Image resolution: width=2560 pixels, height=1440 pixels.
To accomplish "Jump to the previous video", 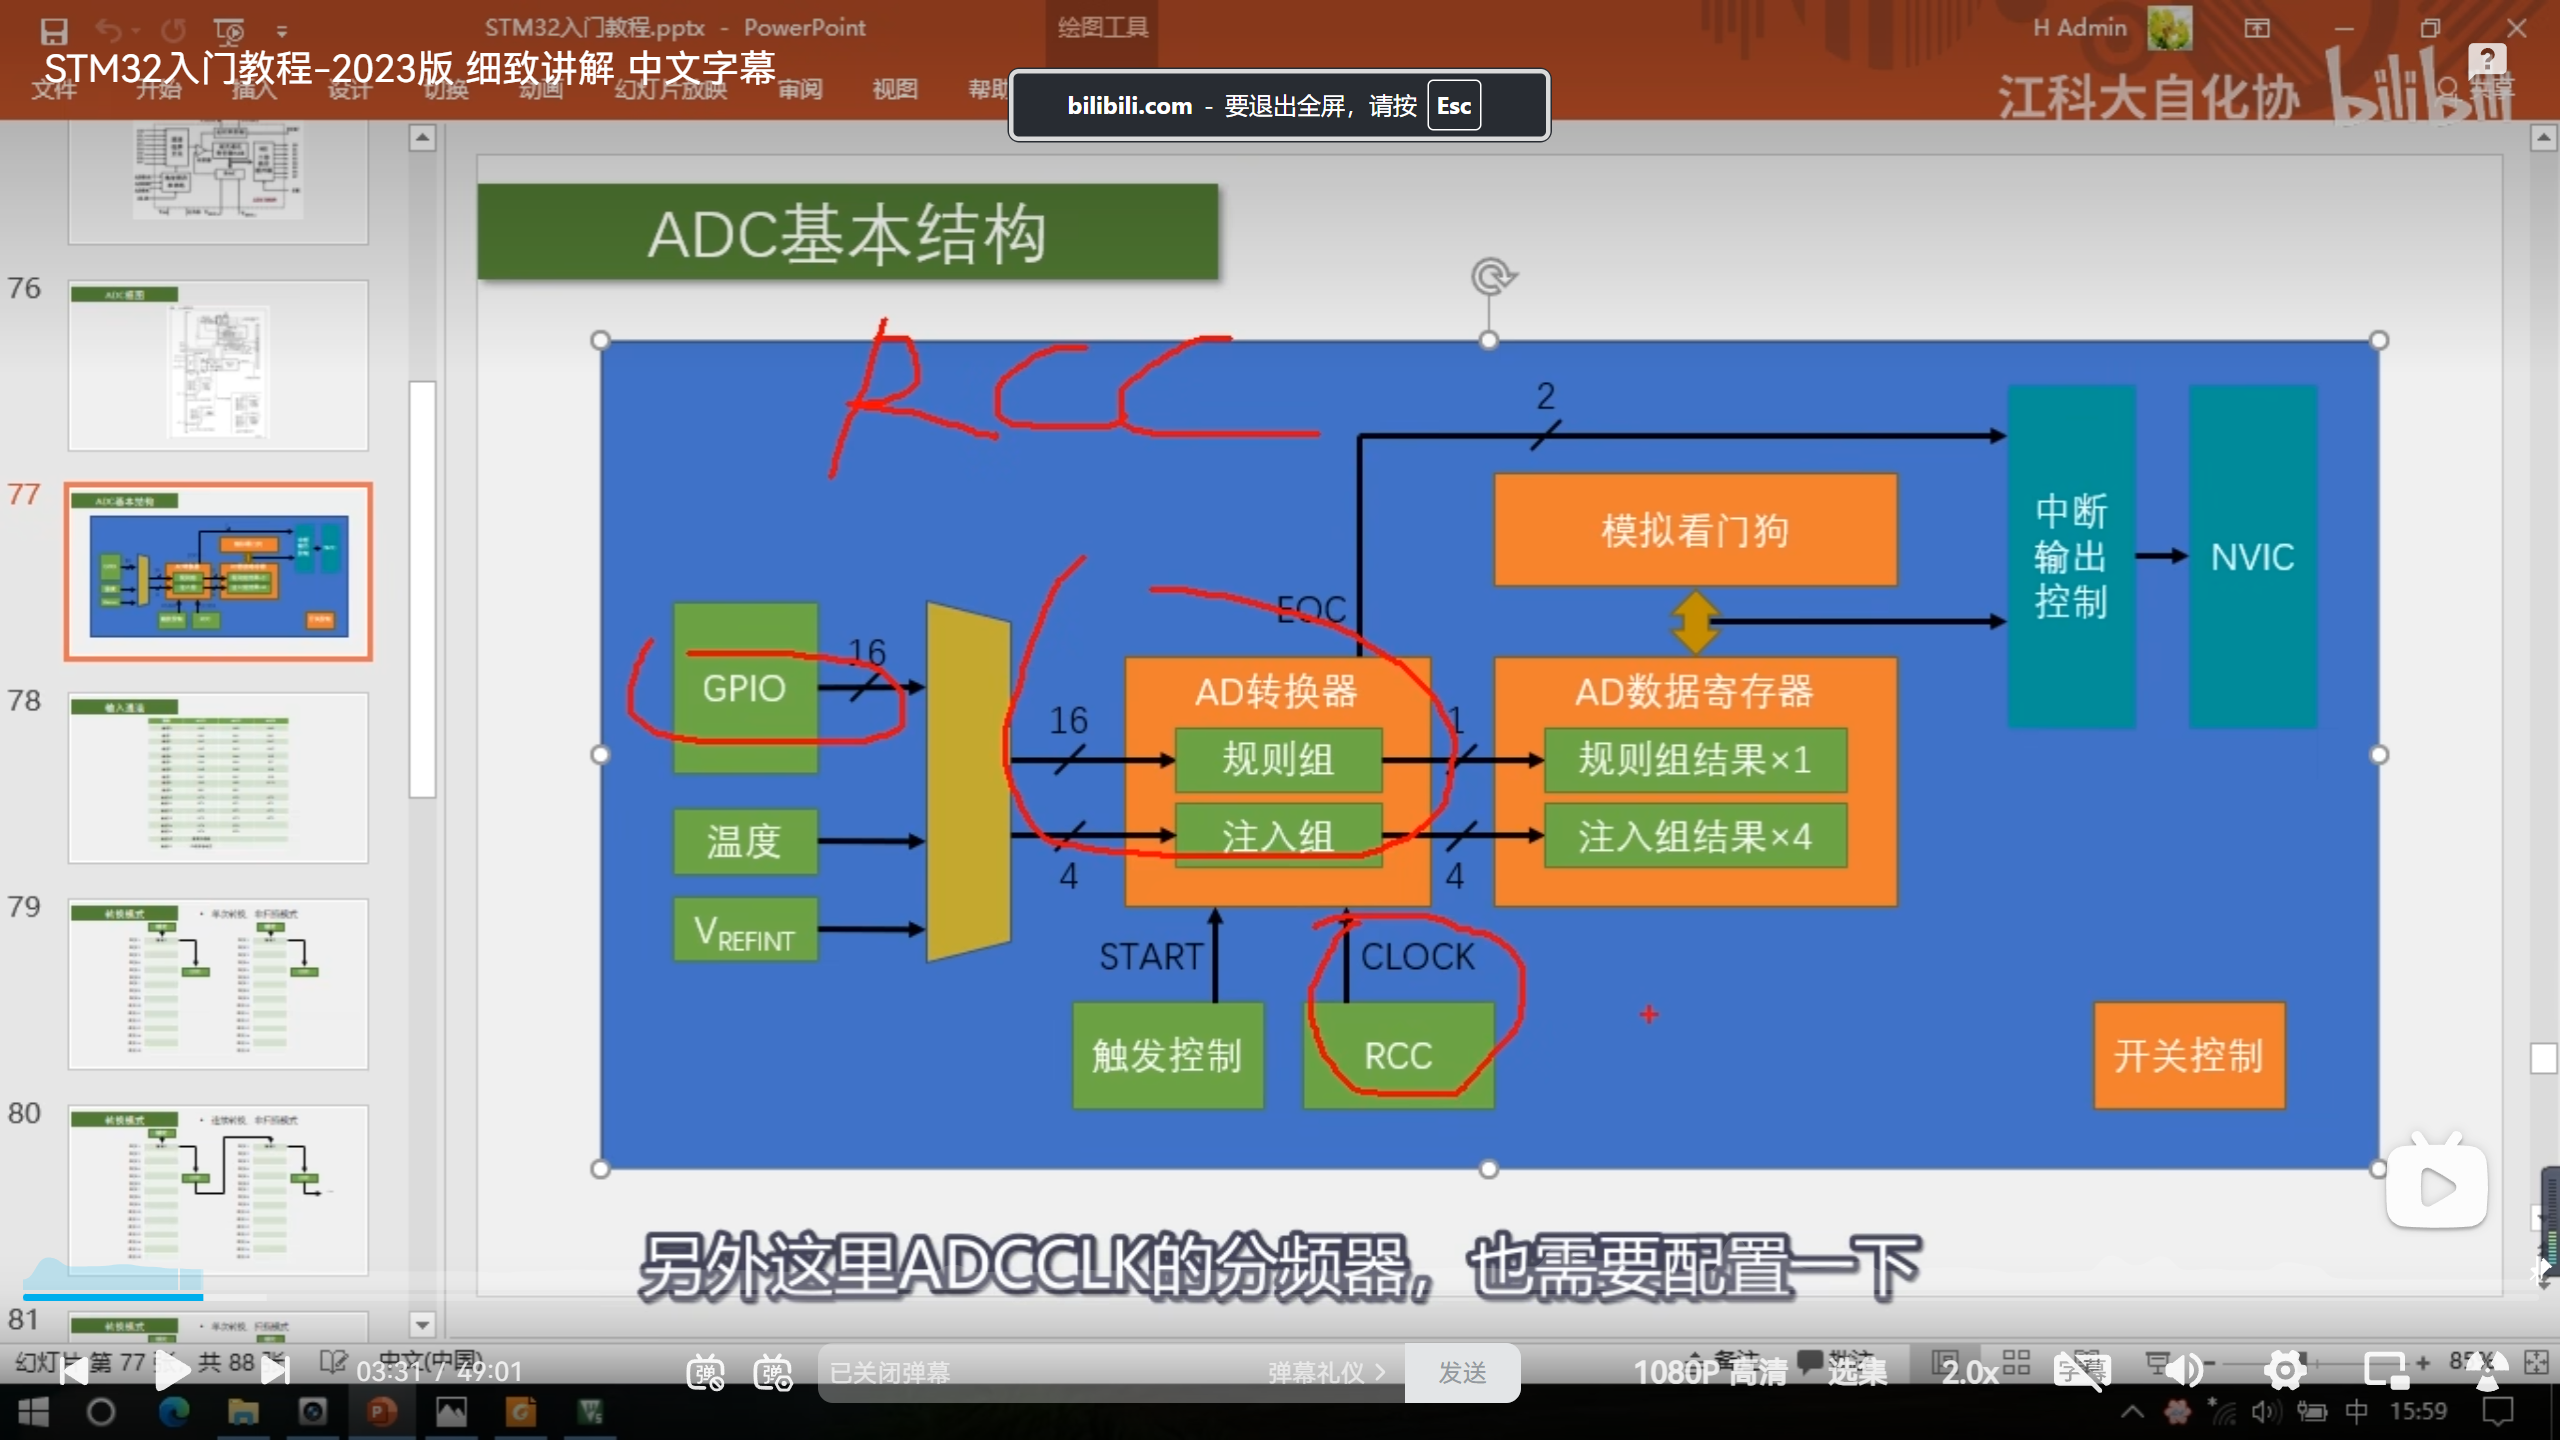I will pos(74,1371).
